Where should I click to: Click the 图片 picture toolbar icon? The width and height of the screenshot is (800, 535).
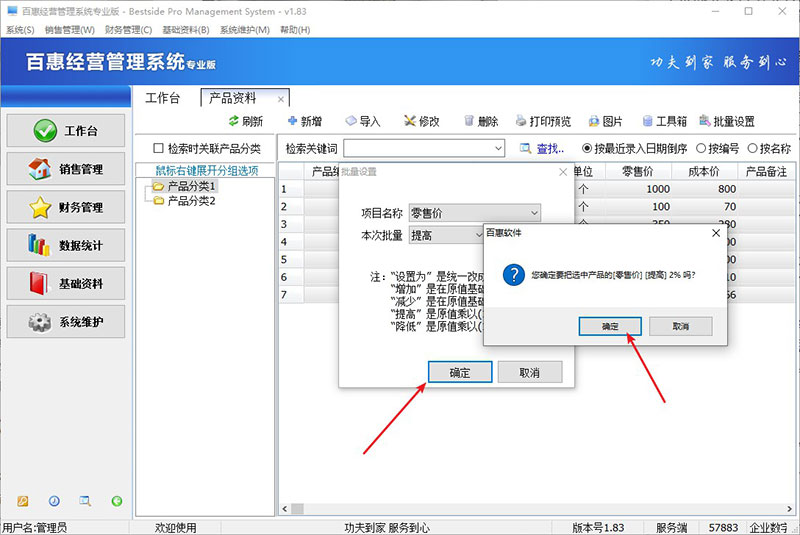click(x=594, y=121)
